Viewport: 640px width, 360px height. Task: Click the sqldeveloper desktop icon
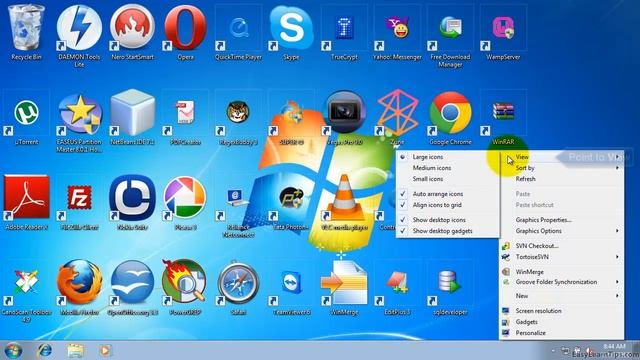pos(450,282)
